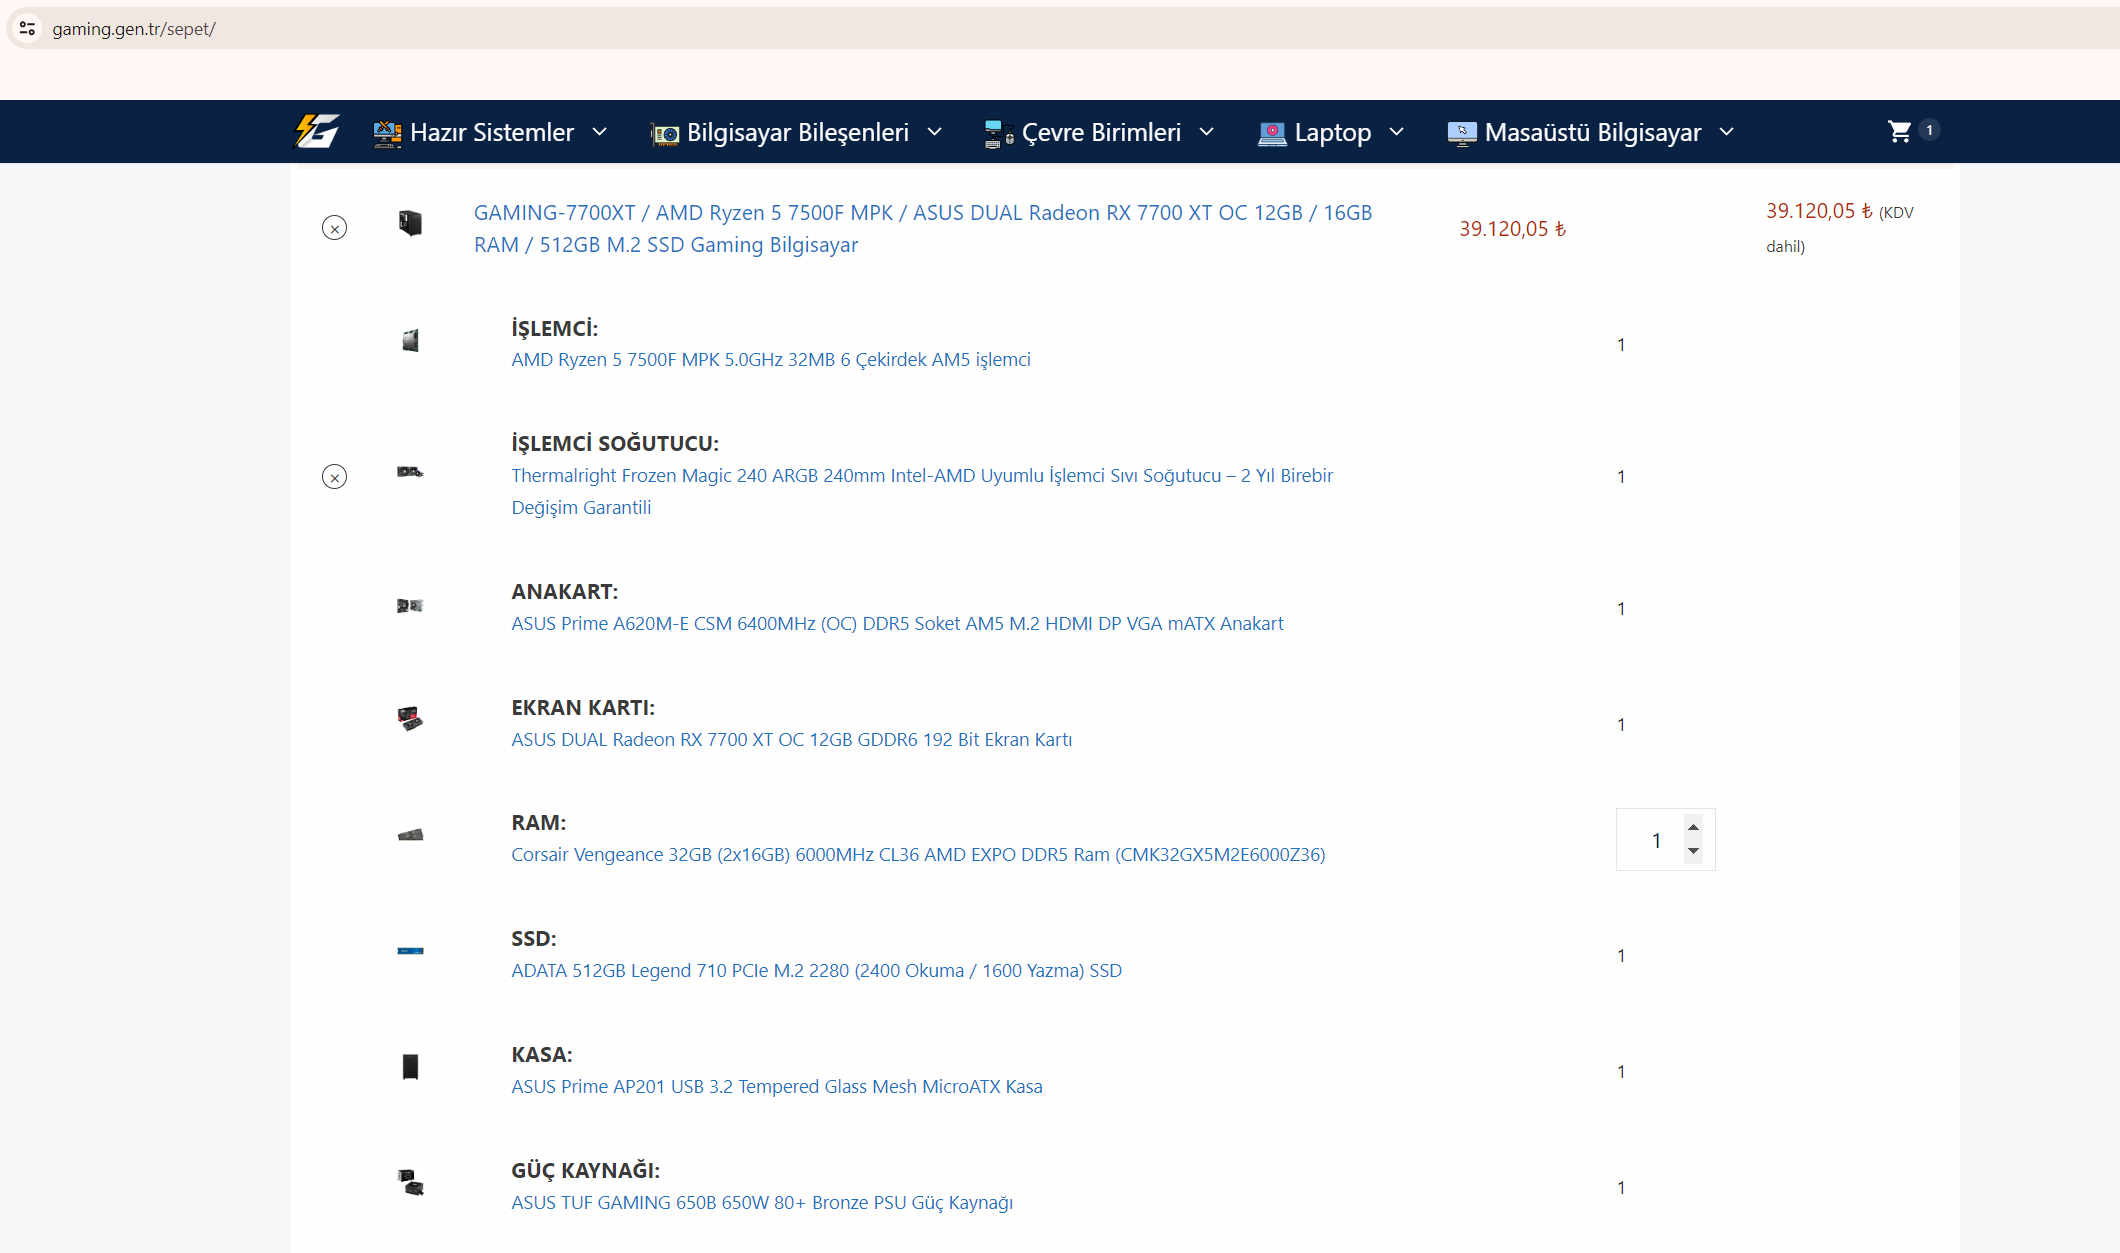Click the EKRAN KARTI heading label

pyautogui.click(x=583, y=707)
